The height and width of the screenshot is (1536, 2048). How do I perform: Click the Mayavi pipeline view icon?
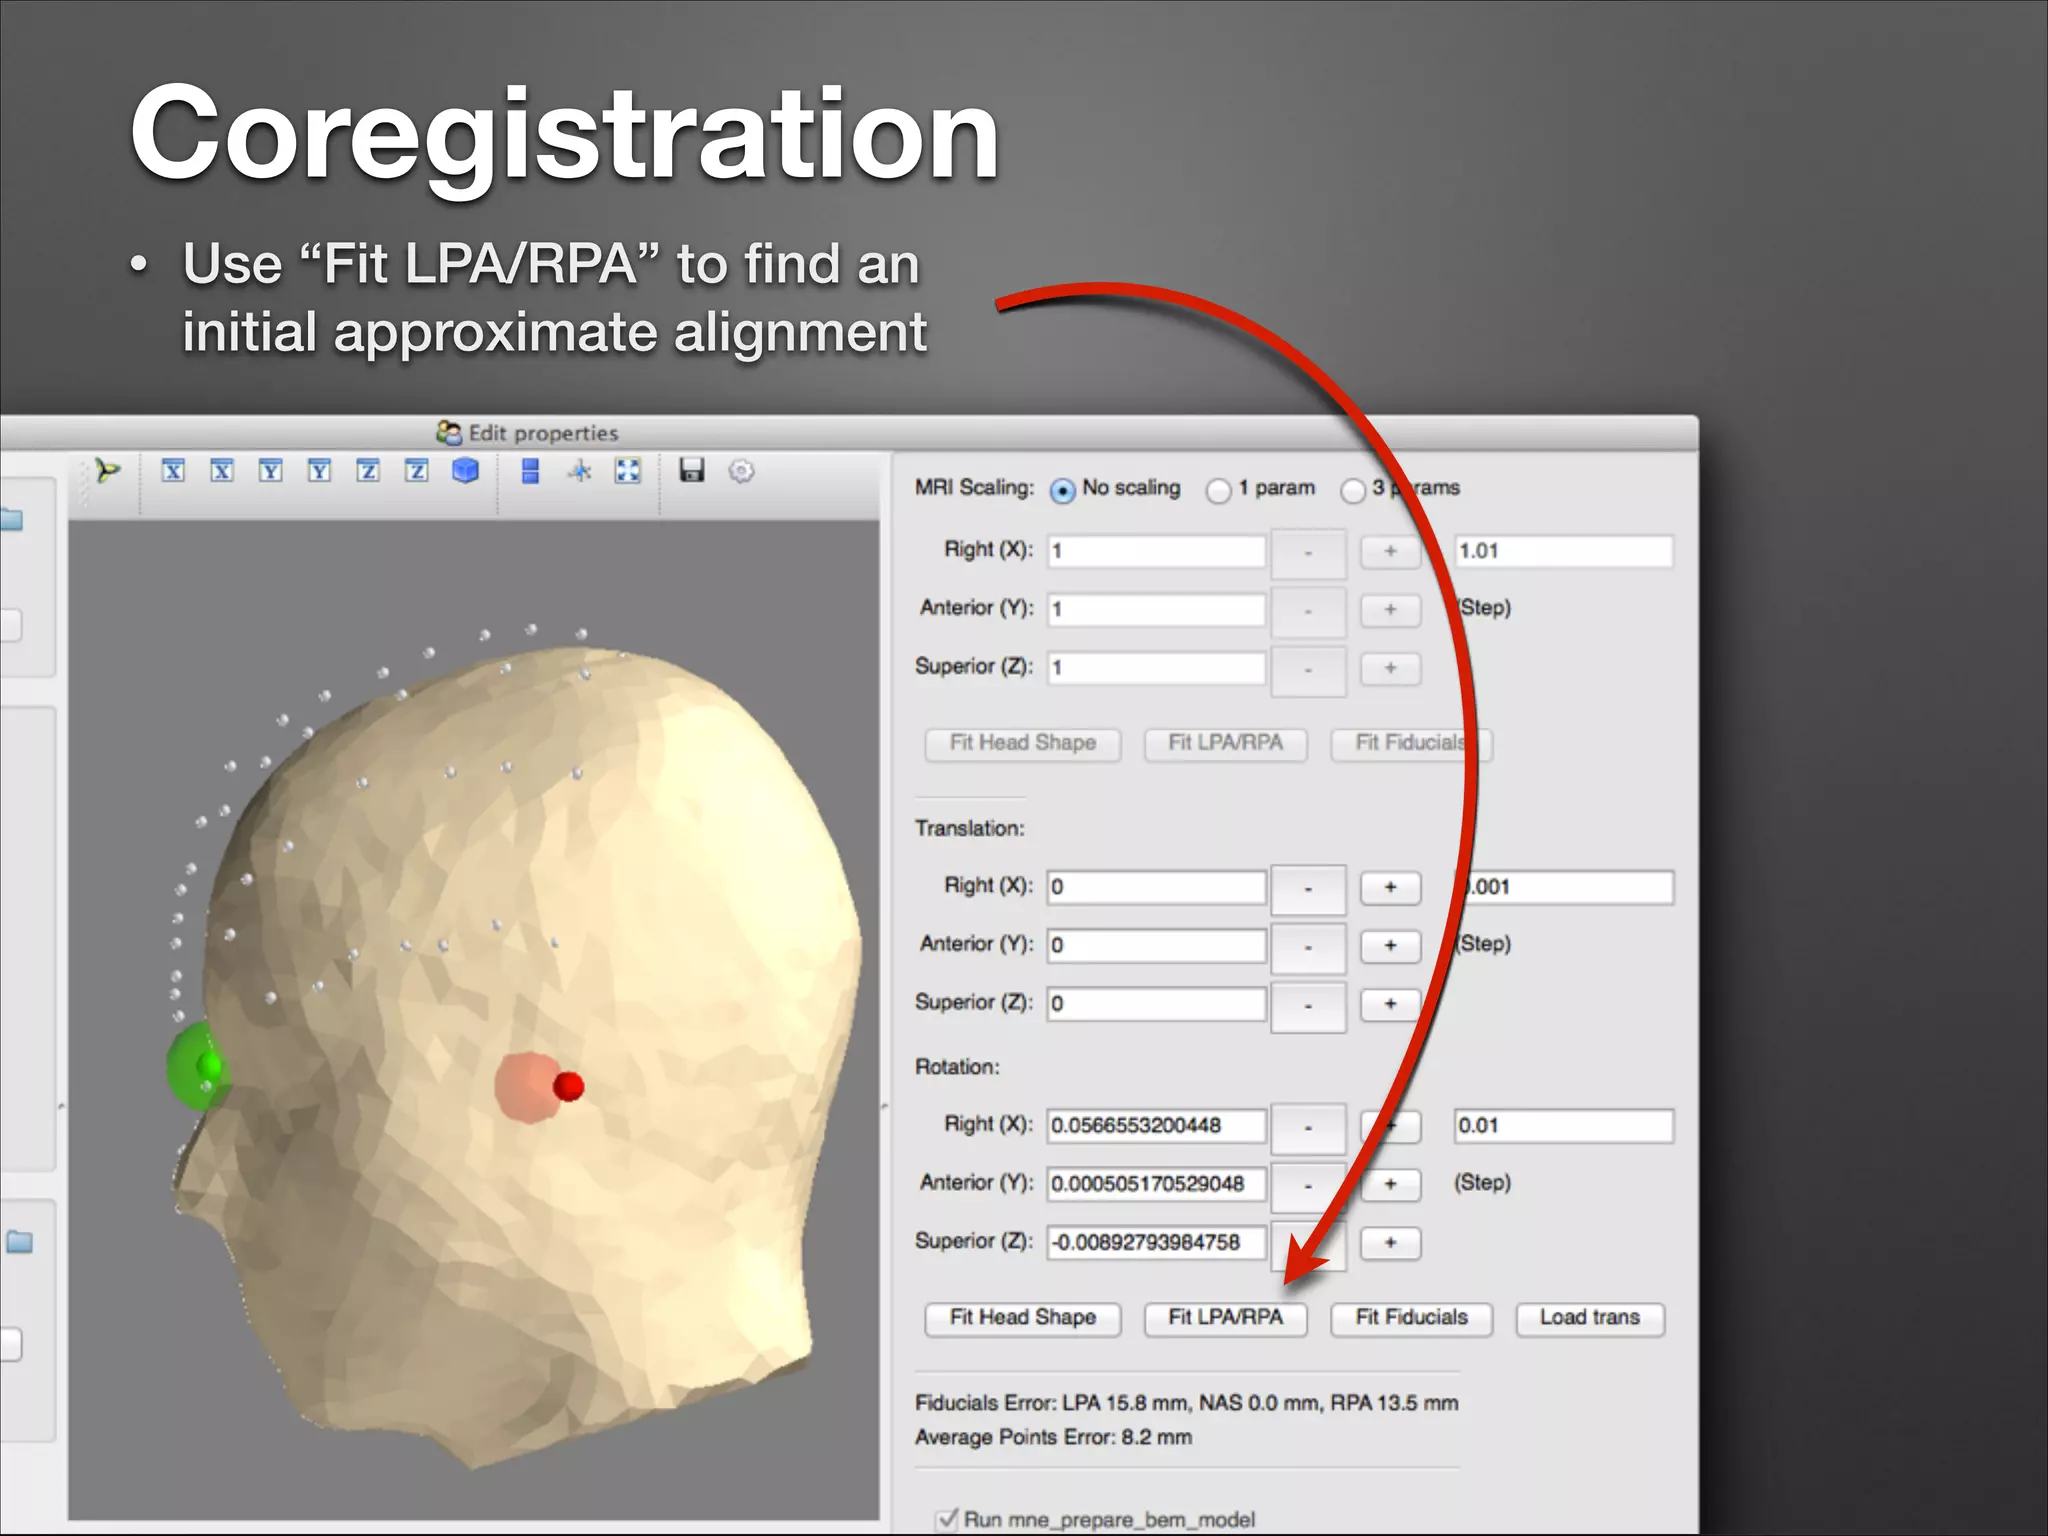pyautogui.click(x=107, y=470)
